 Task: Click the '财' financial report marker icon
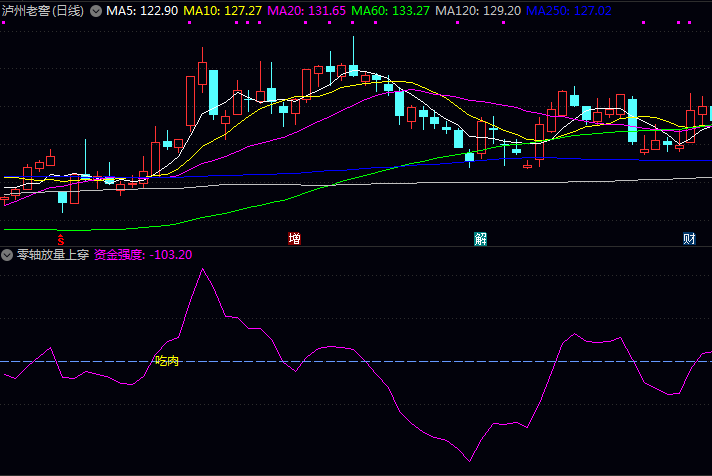(x=689, y=239)
